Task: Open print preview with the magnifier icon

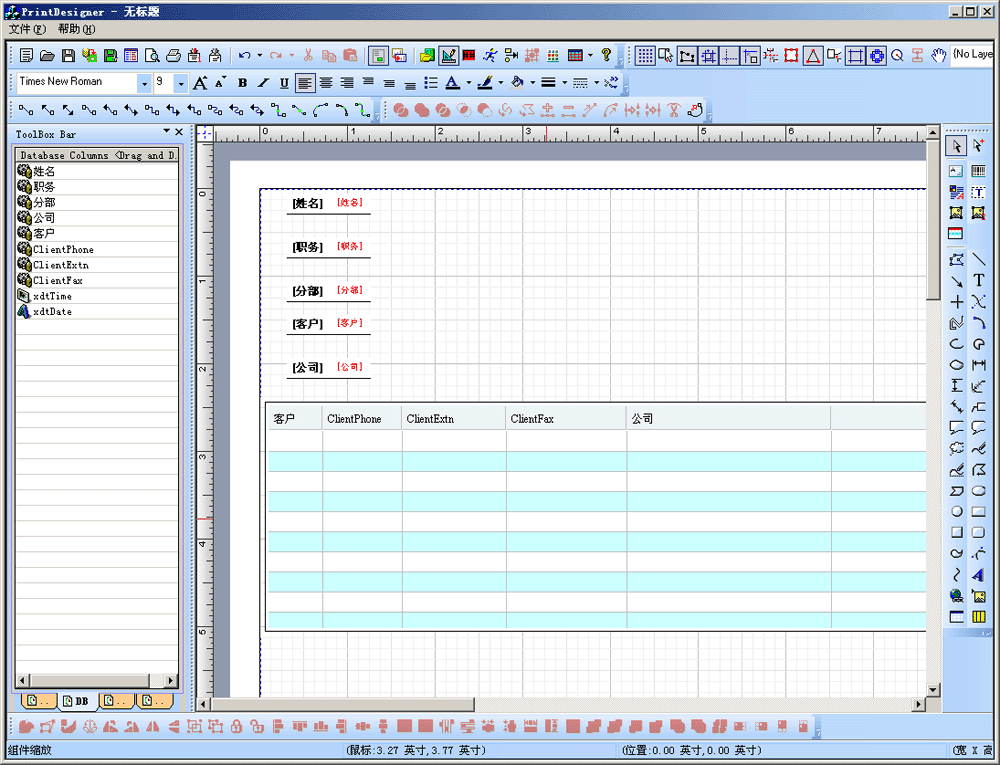Action: (x=152, y=55)
